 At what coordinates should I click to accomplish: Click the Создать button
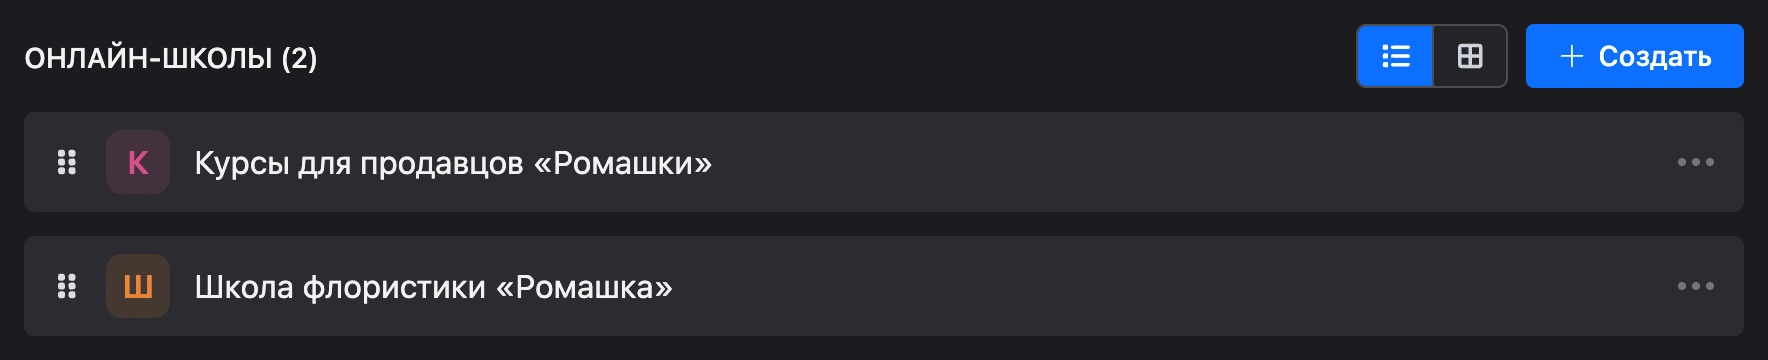pos(1634,56)
